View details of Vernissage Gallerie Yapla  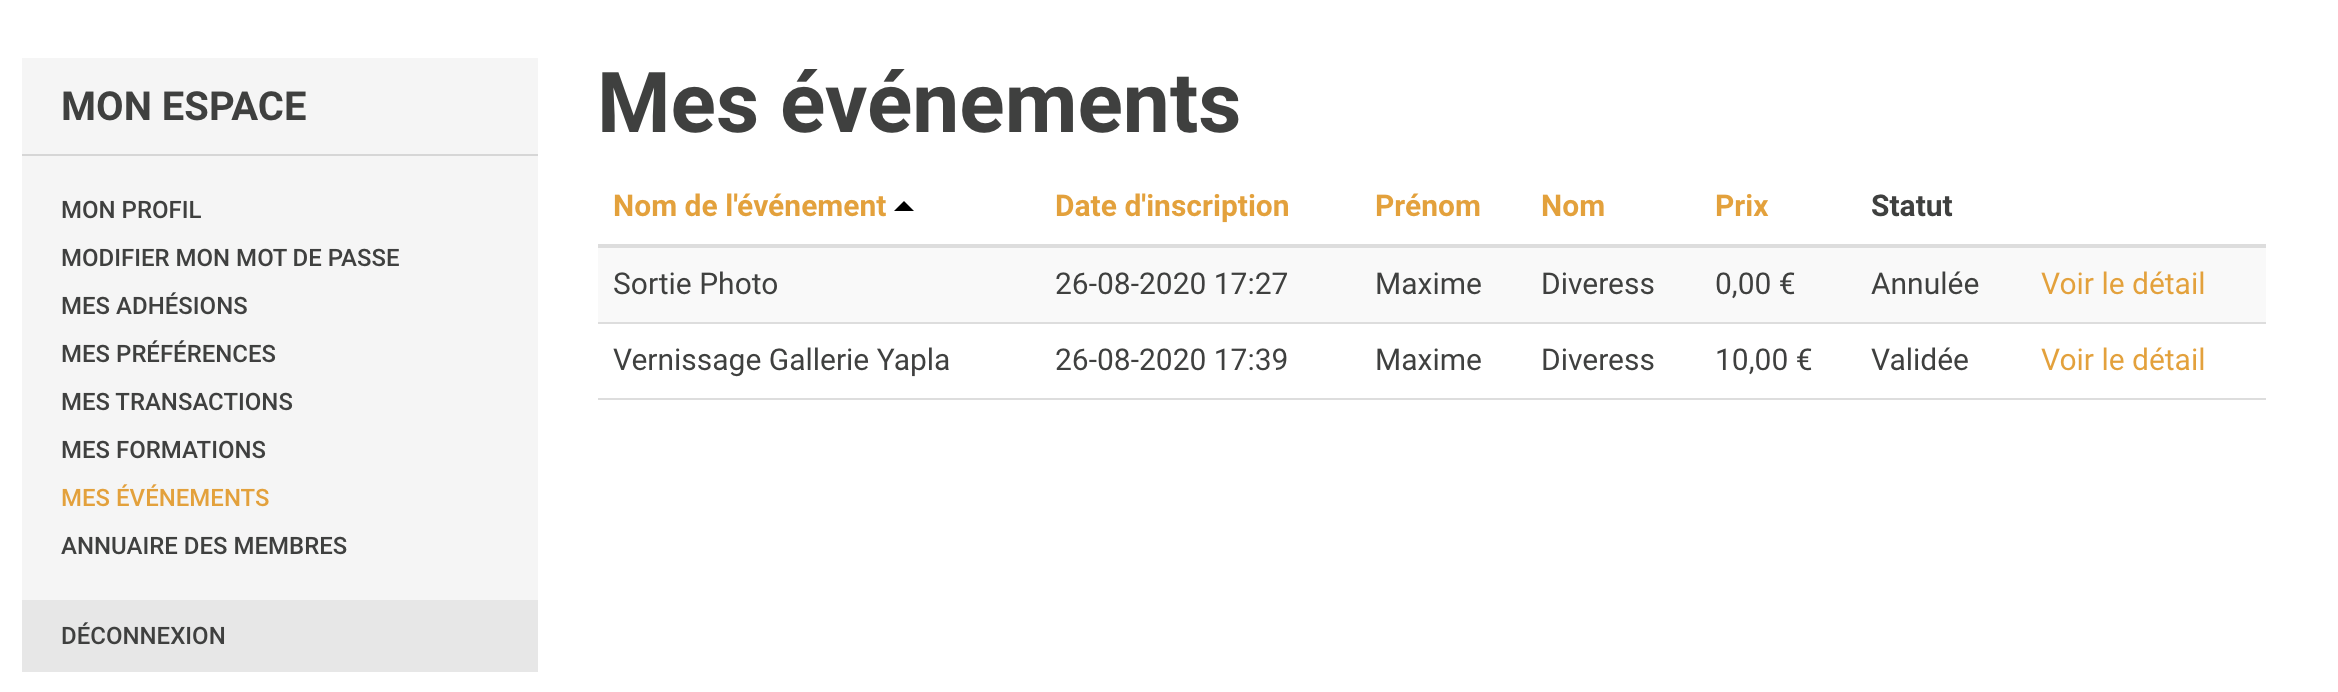coord(2122,360)
